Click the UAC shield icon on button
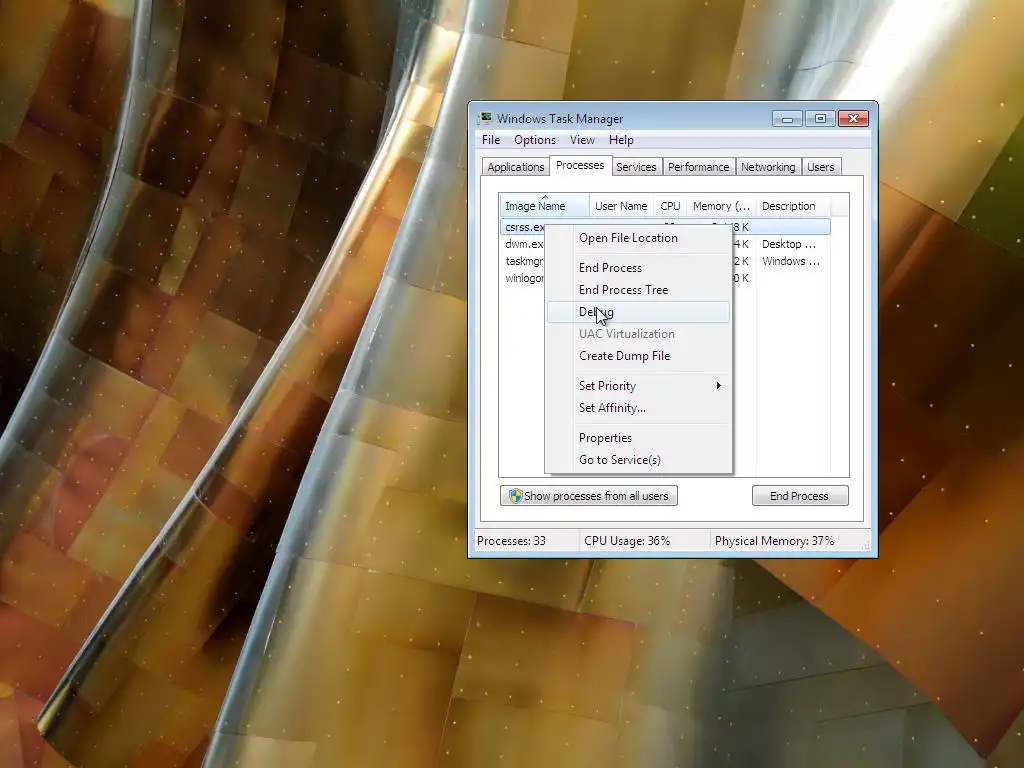Image resolution: width=1024 pixels, height=768 pixels. tap(515, 496)
